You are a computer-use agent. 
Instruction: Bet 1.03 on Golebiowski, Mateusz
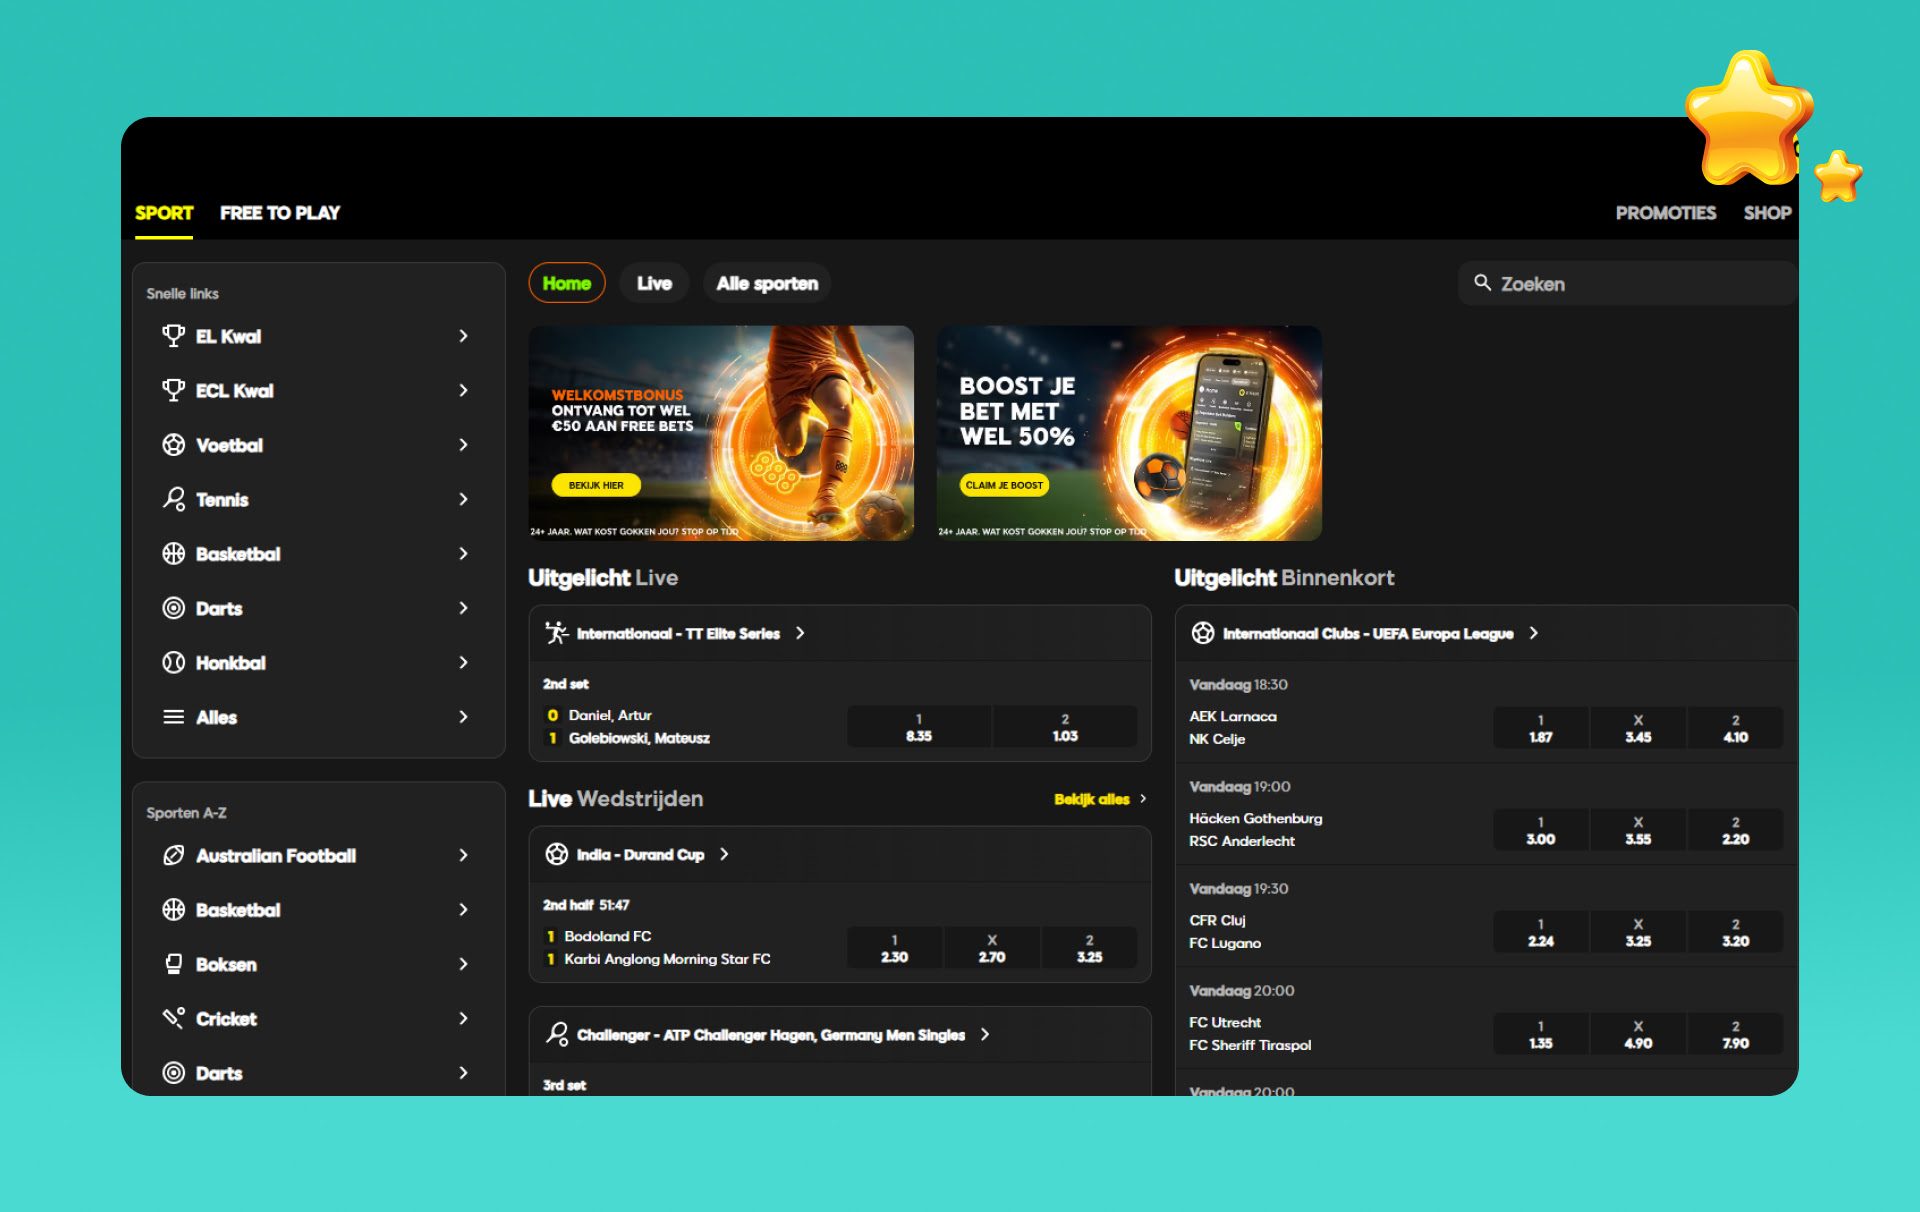1065,727
